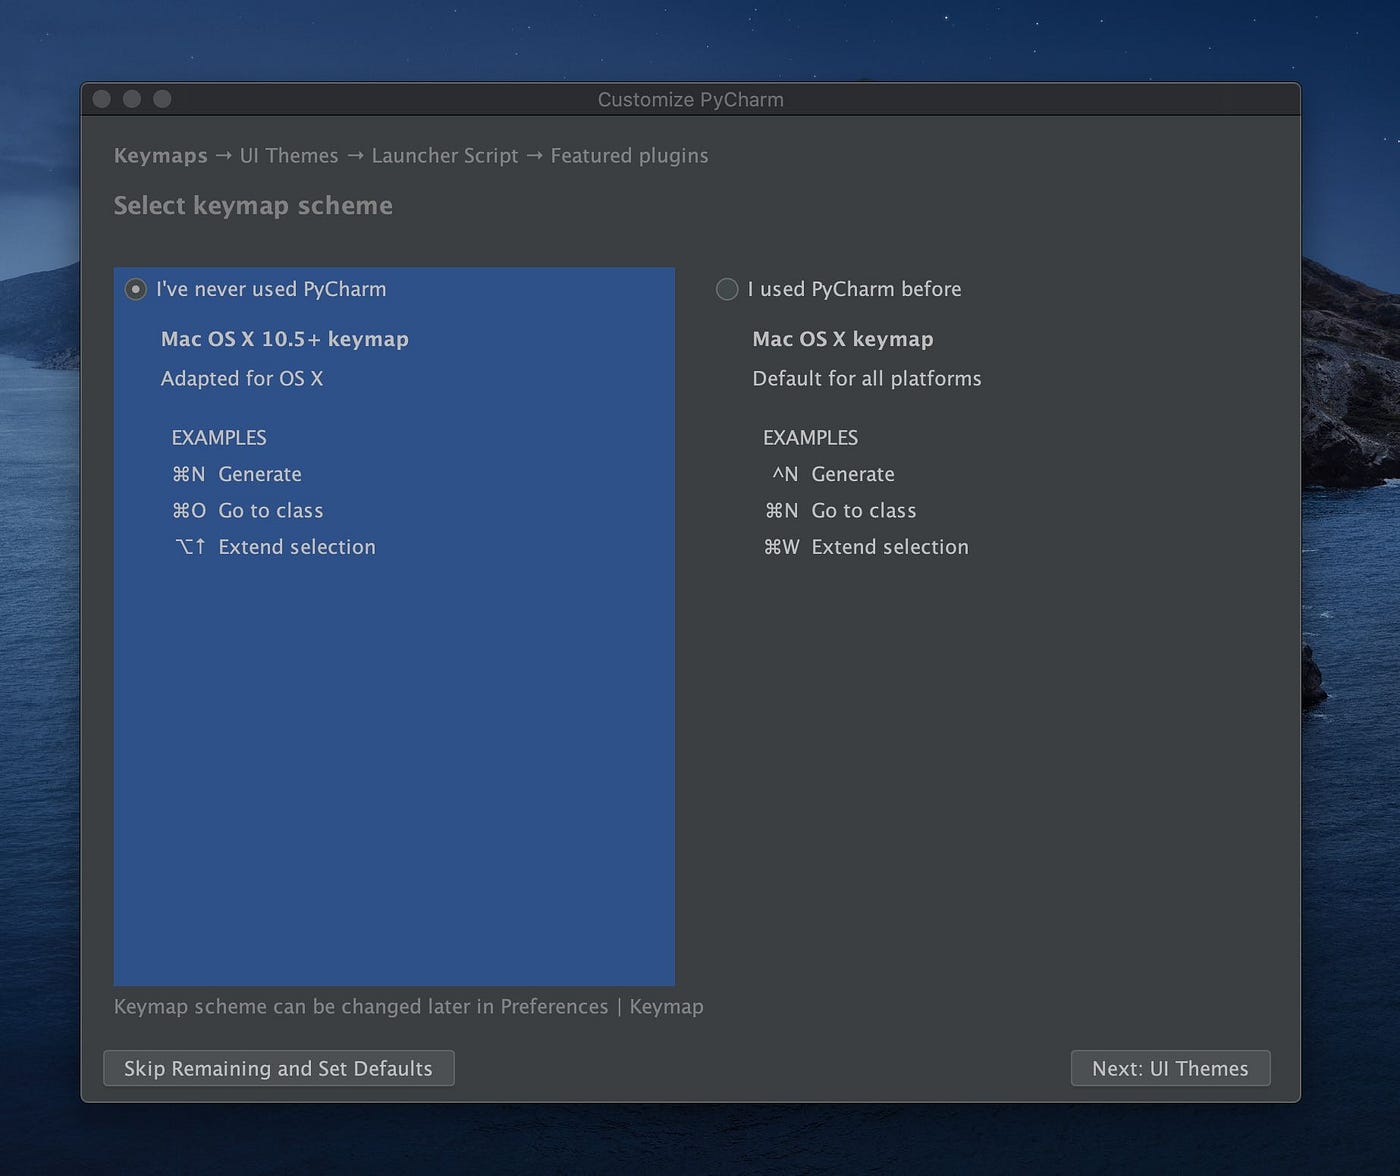Open the Keymaps step in the breadcrumb
Viewport: 1400px width, 1176px height.
click(160, 156)
